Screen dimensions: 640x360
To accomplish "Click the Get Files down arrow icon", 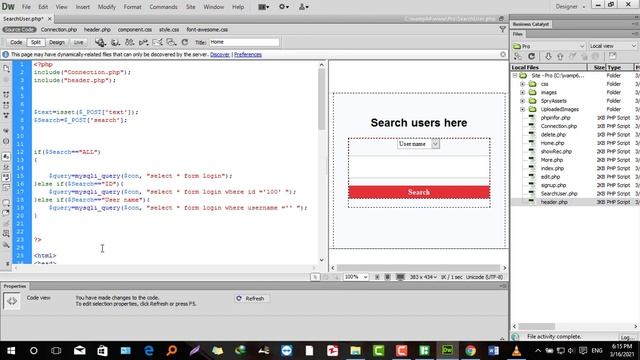I will [548, 56].
